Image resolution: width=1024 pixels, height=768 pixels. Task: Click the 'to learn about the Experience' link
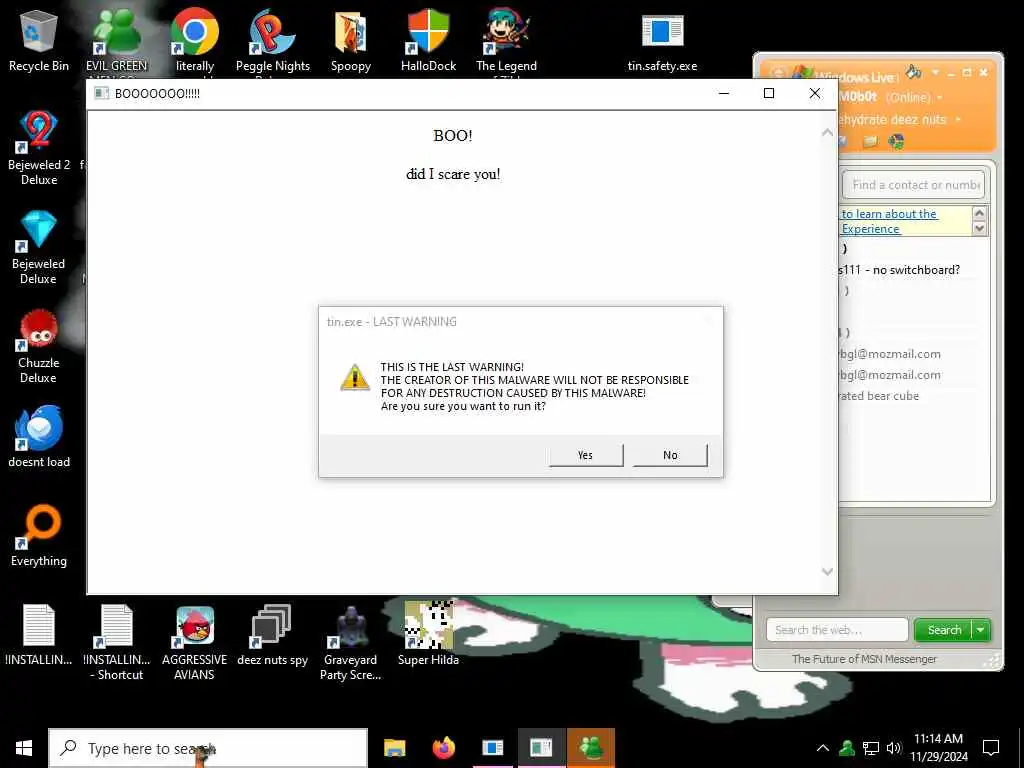[889, 221]
